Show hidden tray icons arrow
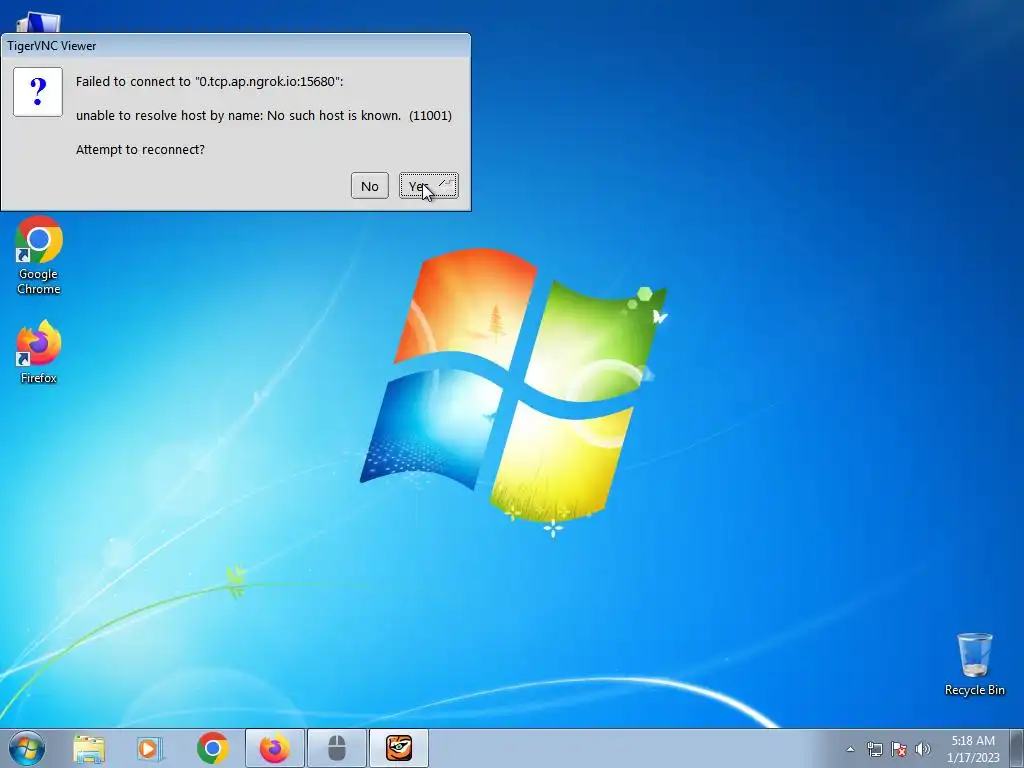This screenshot has height=768, width=1024. [x=850, y=749]
